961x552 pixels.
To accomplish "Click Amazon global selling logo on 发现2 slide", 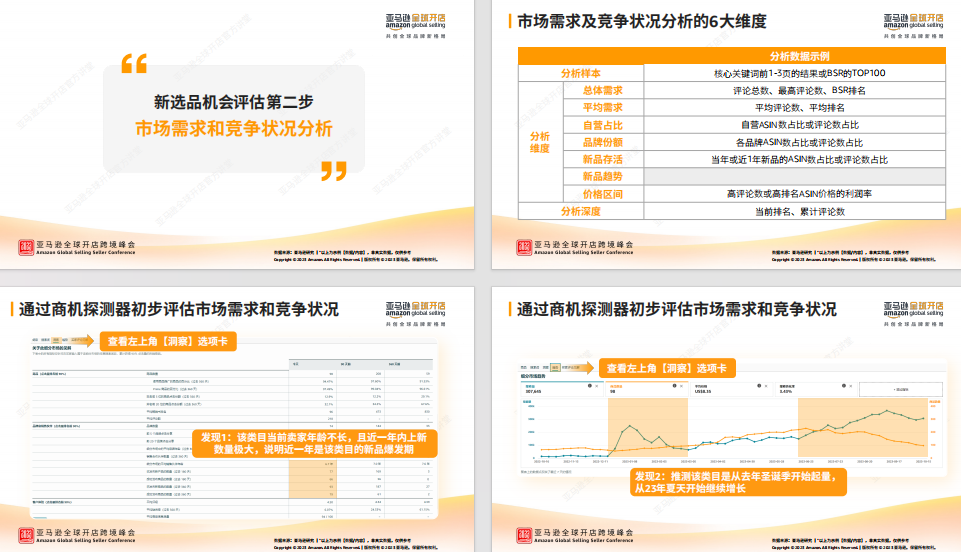I will click(x=913, y=314).
